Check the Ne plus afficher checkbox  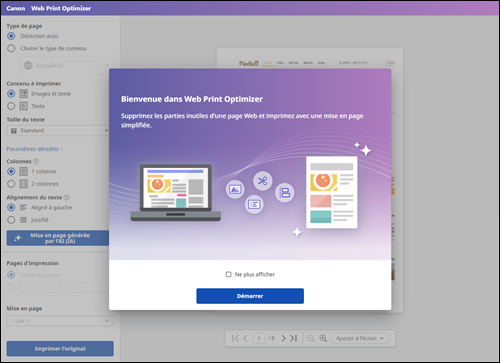228,274
